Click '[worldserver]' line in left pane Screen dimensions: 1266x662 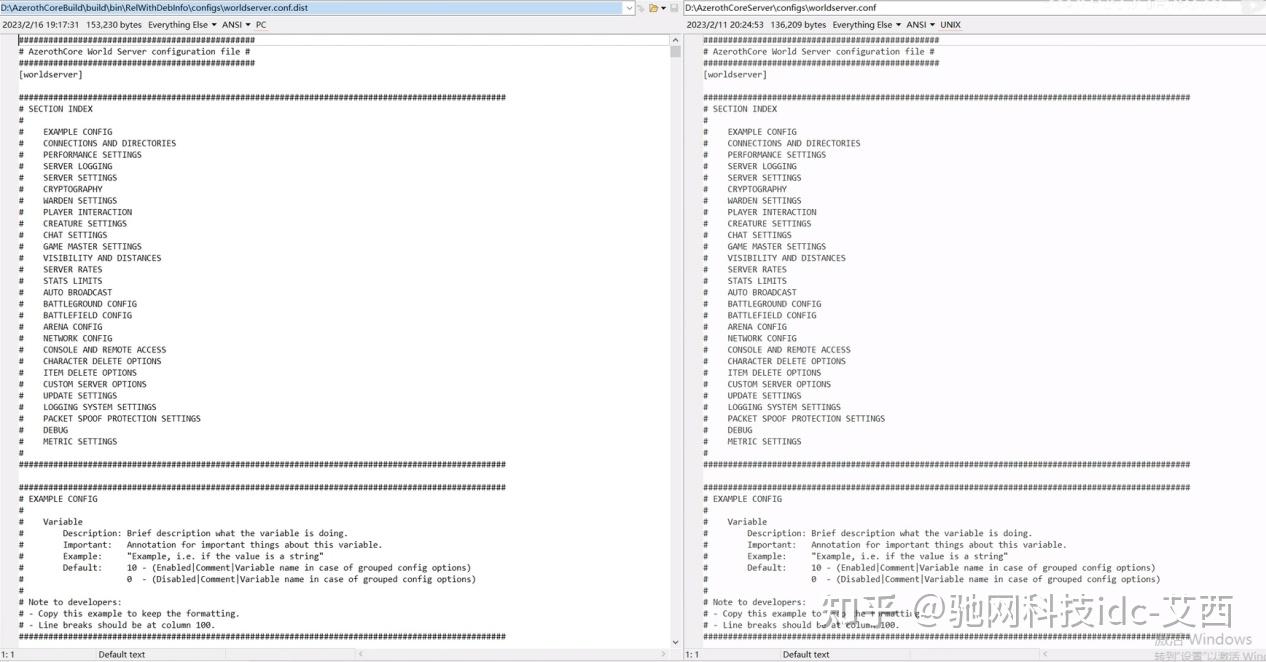tap(50, 74)
